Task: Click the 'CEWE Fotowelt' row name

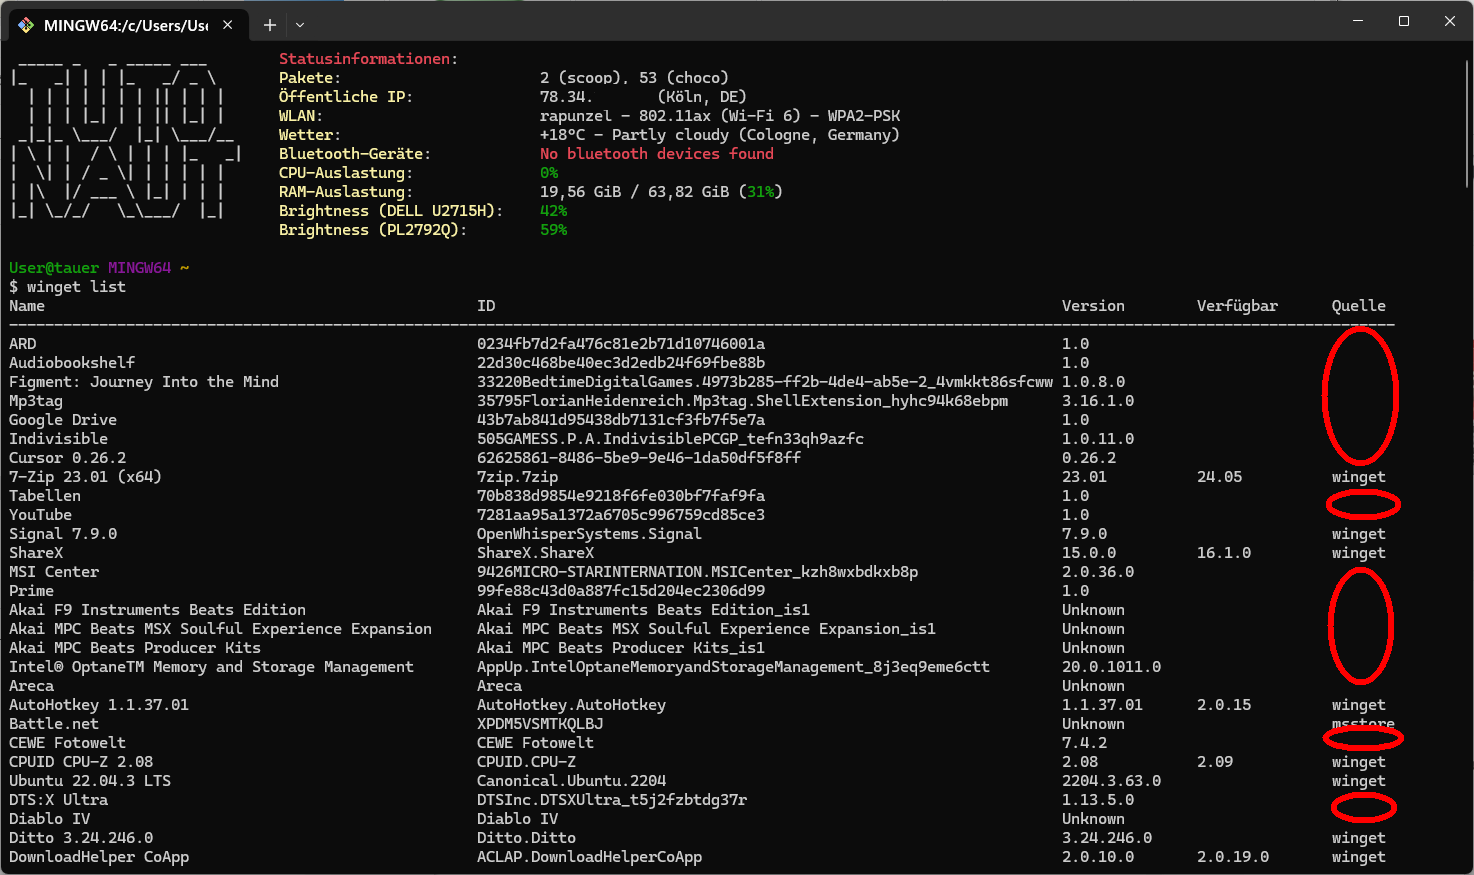Action: (x=67, y=743)
